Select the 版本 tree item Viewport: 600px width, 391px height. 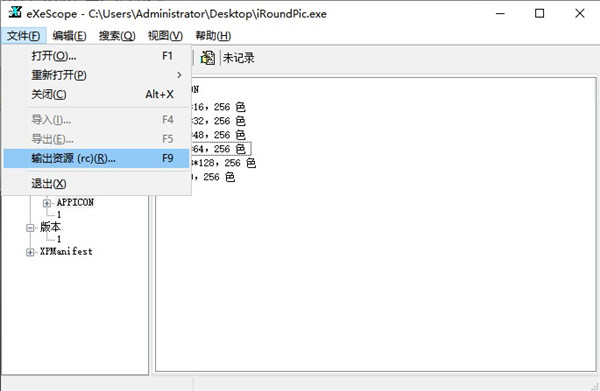50,227
